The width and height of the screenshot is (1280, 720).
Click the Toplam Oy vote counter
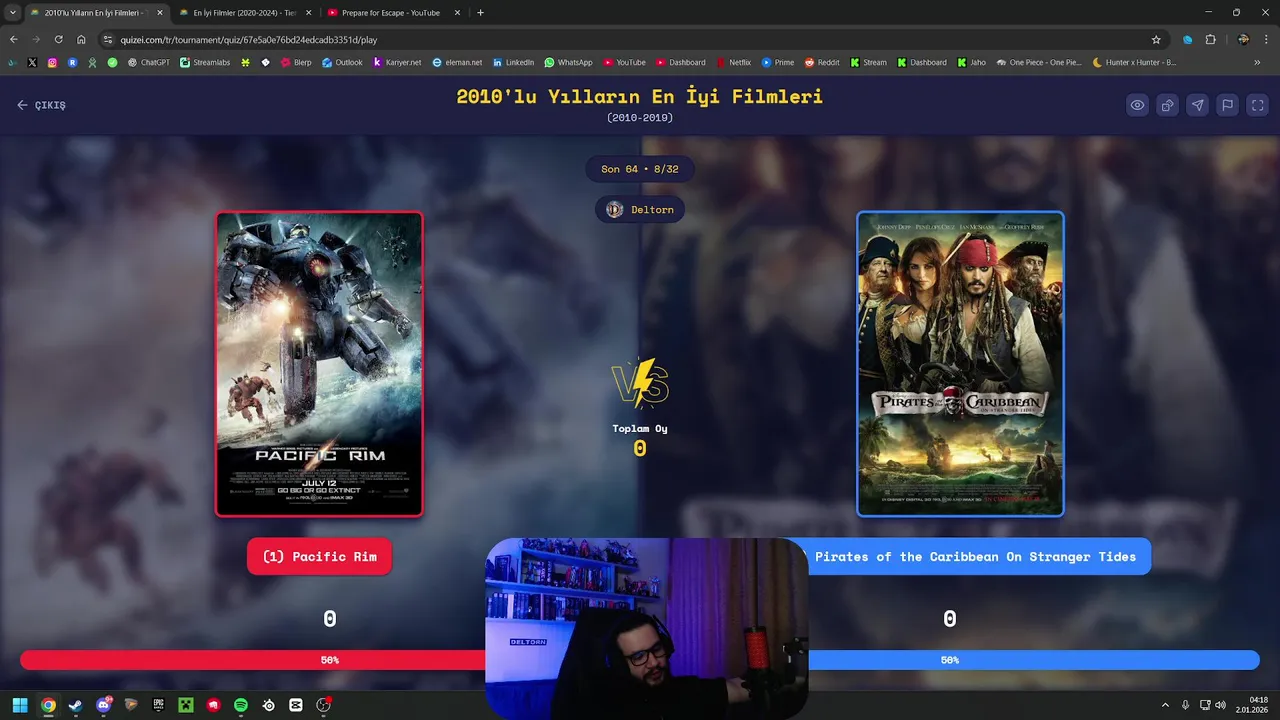click(640, 441)
